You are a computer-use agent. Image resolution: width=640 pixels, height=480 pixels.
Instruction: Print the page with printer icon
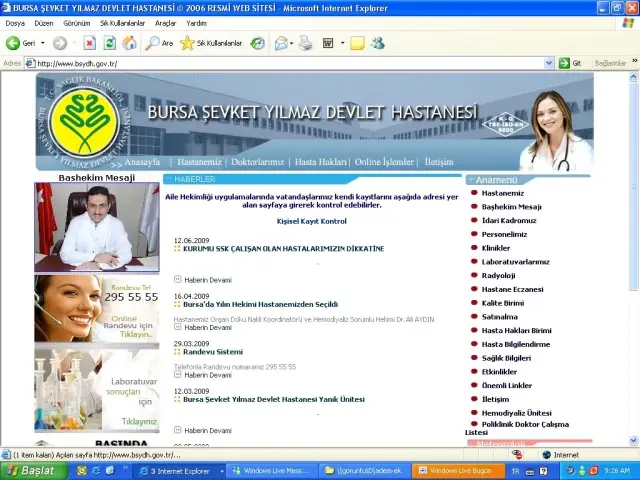pyautogui.click(x=306, y=43)
